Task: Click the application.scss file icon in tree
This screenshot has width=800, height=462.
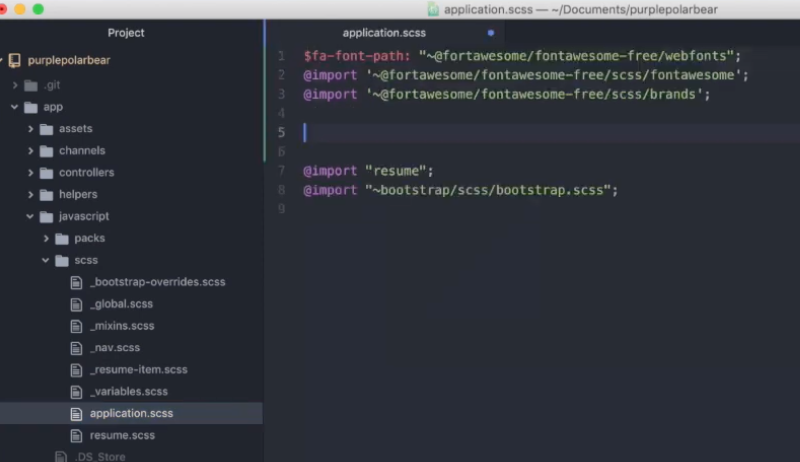Action: pyautogui.click(x=76, y=414)
